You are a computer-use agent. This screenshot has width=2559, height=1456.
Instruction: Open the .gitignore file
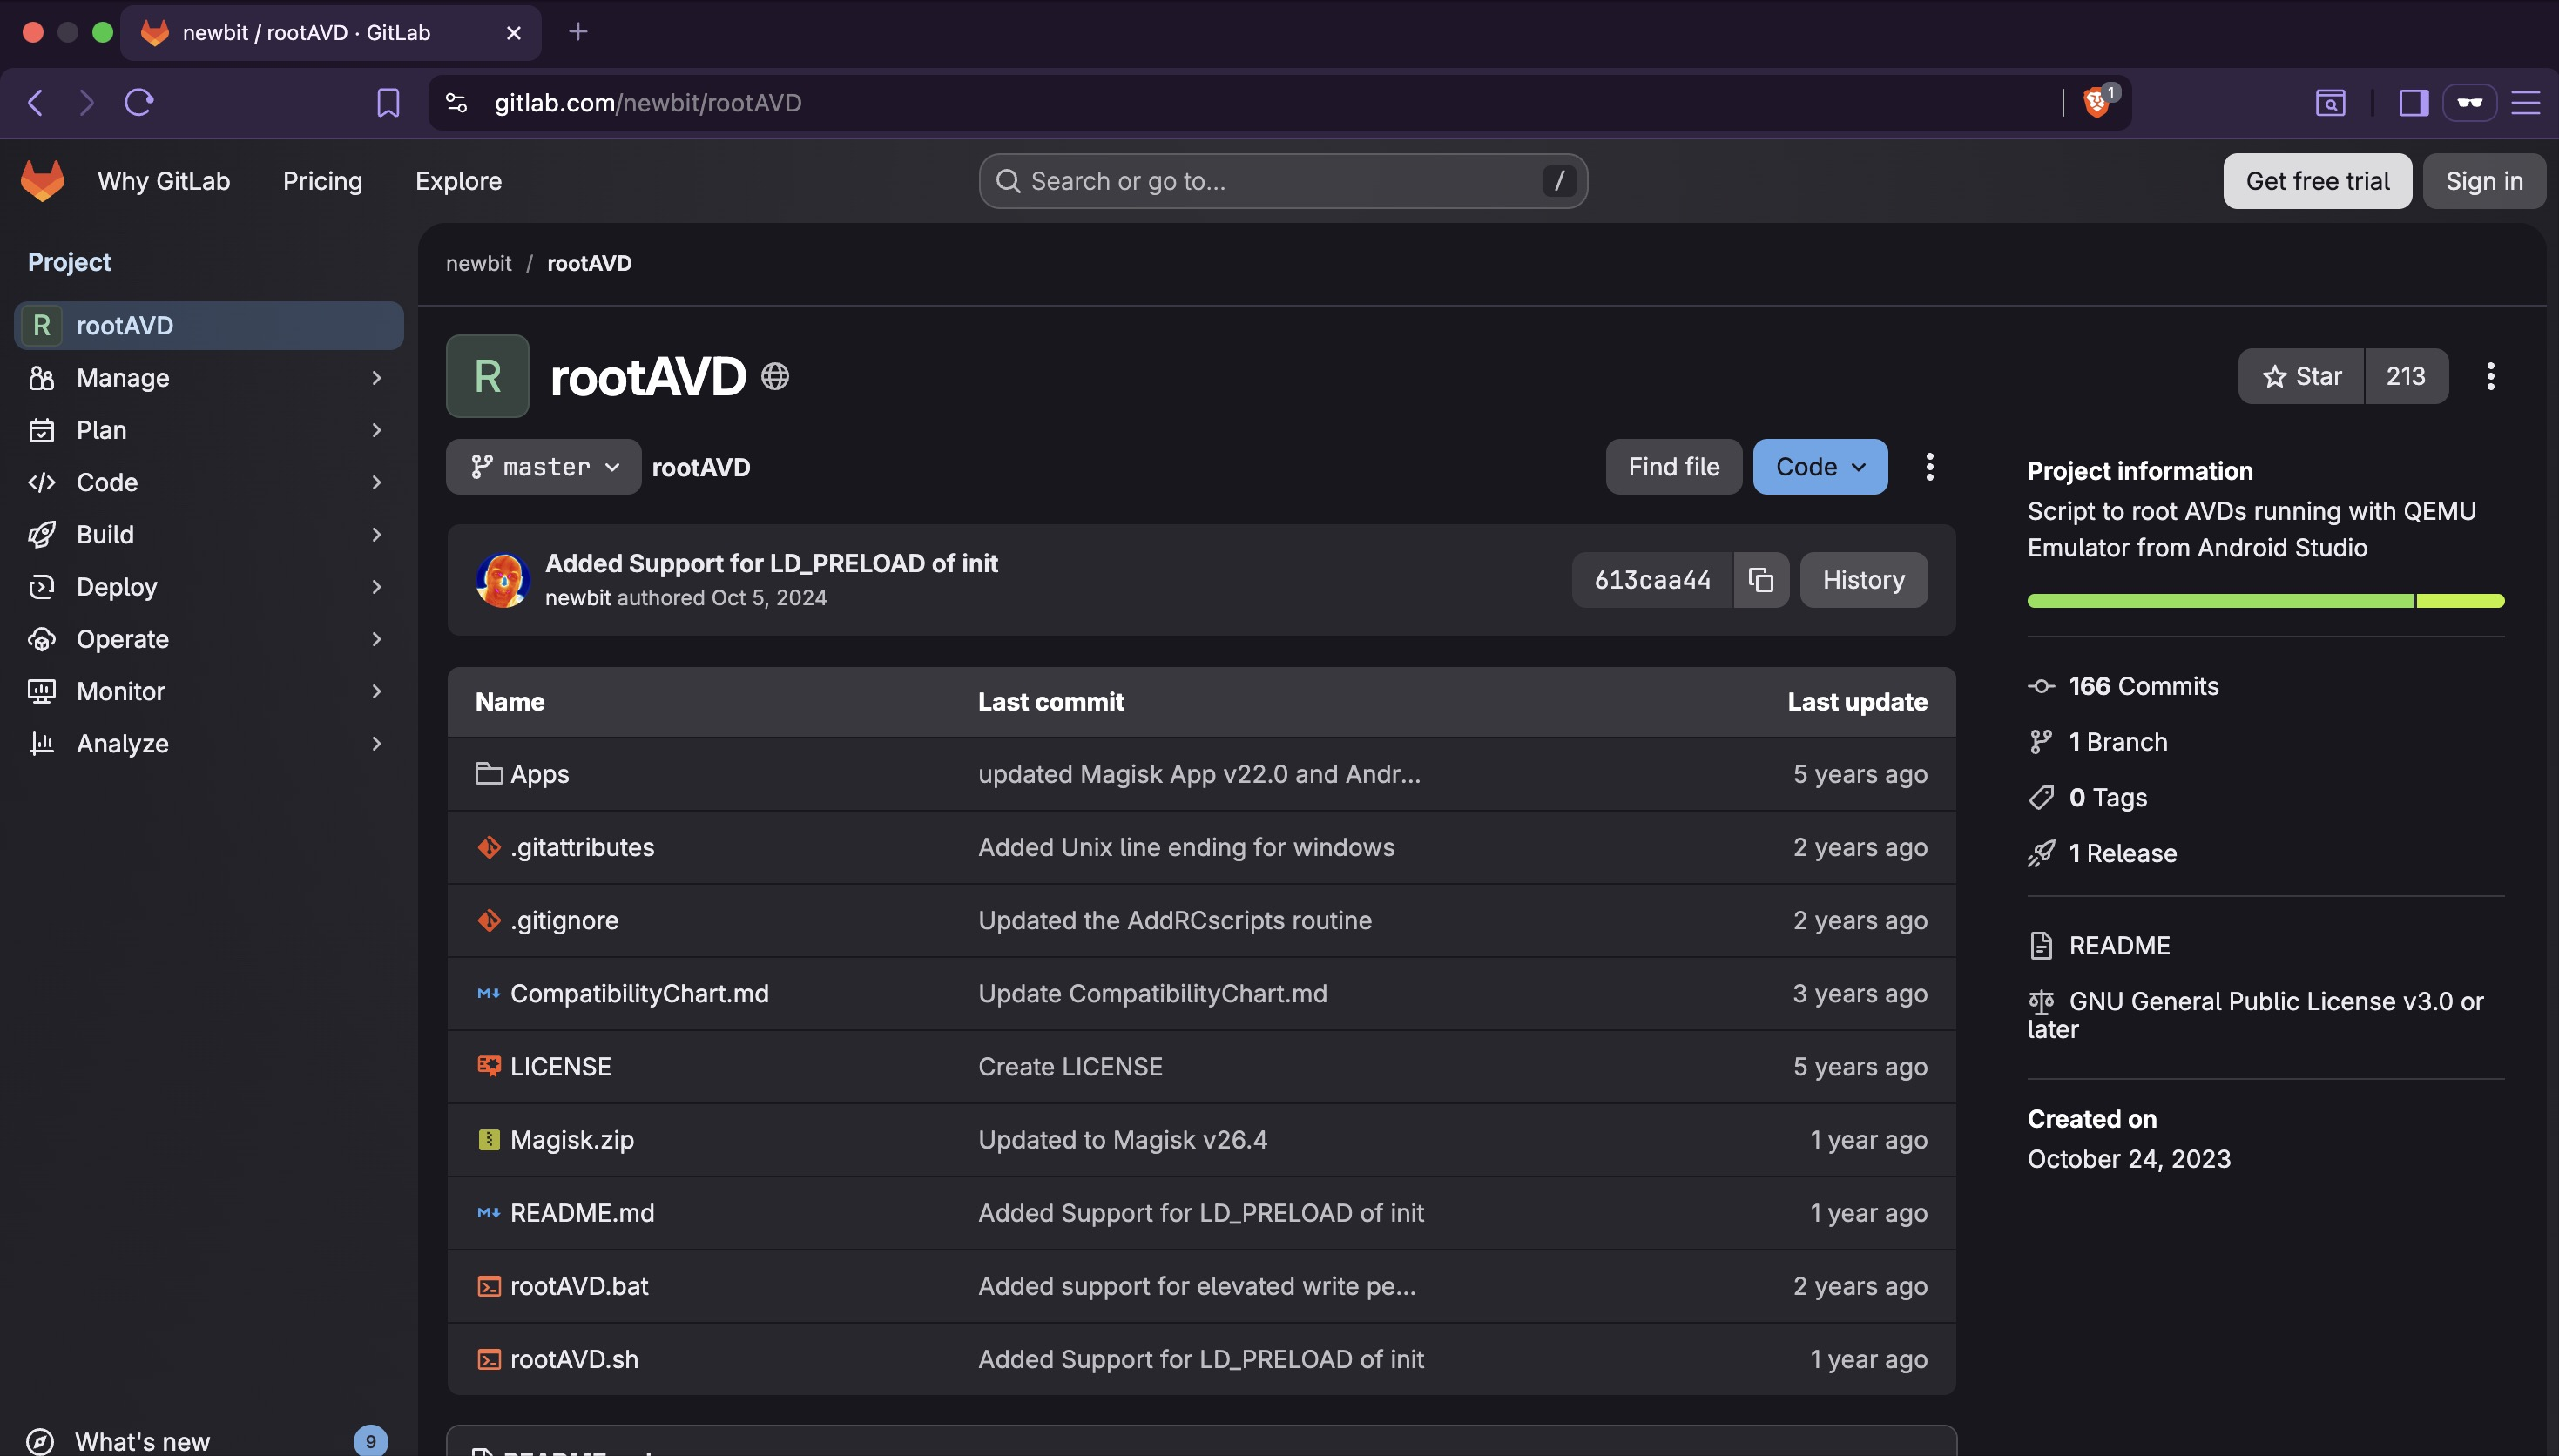coord(564,920)
